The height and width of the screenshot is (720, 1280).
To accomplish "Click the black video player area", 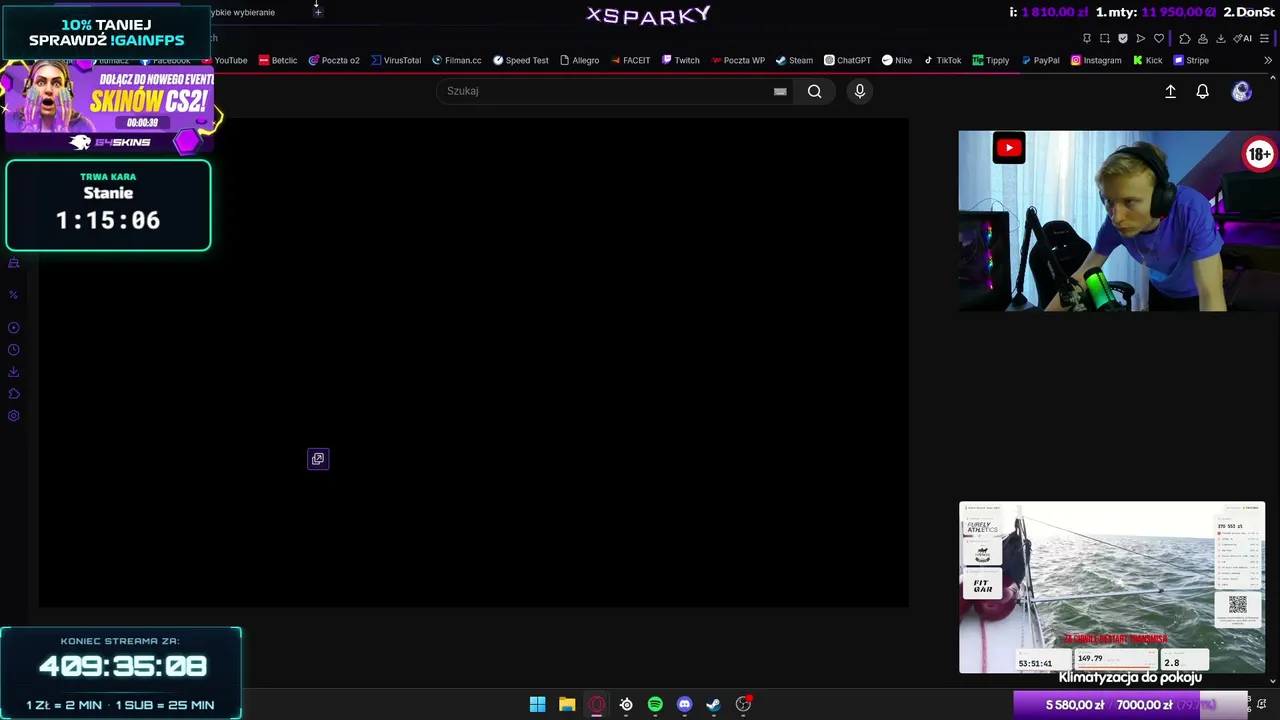I will 474,363.
